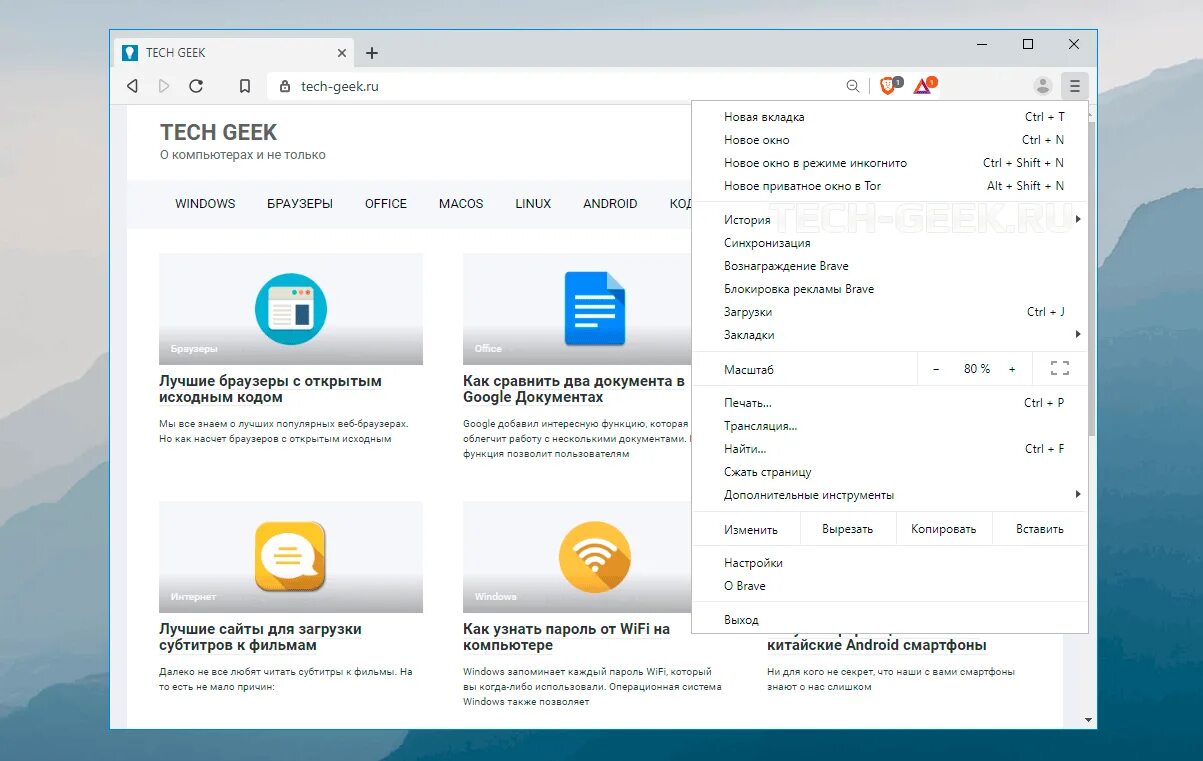Click the TECH GEEK site title
The width and height of the screenshot is (1203, 761).
[218, 132]
